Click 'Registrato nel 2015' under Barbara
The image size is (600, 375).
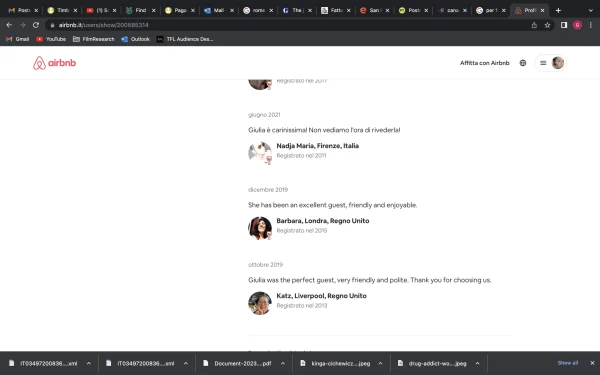pos(302,231)
